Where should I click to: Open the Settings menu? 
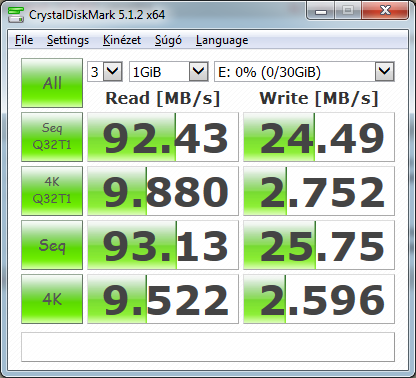[68, 40]
